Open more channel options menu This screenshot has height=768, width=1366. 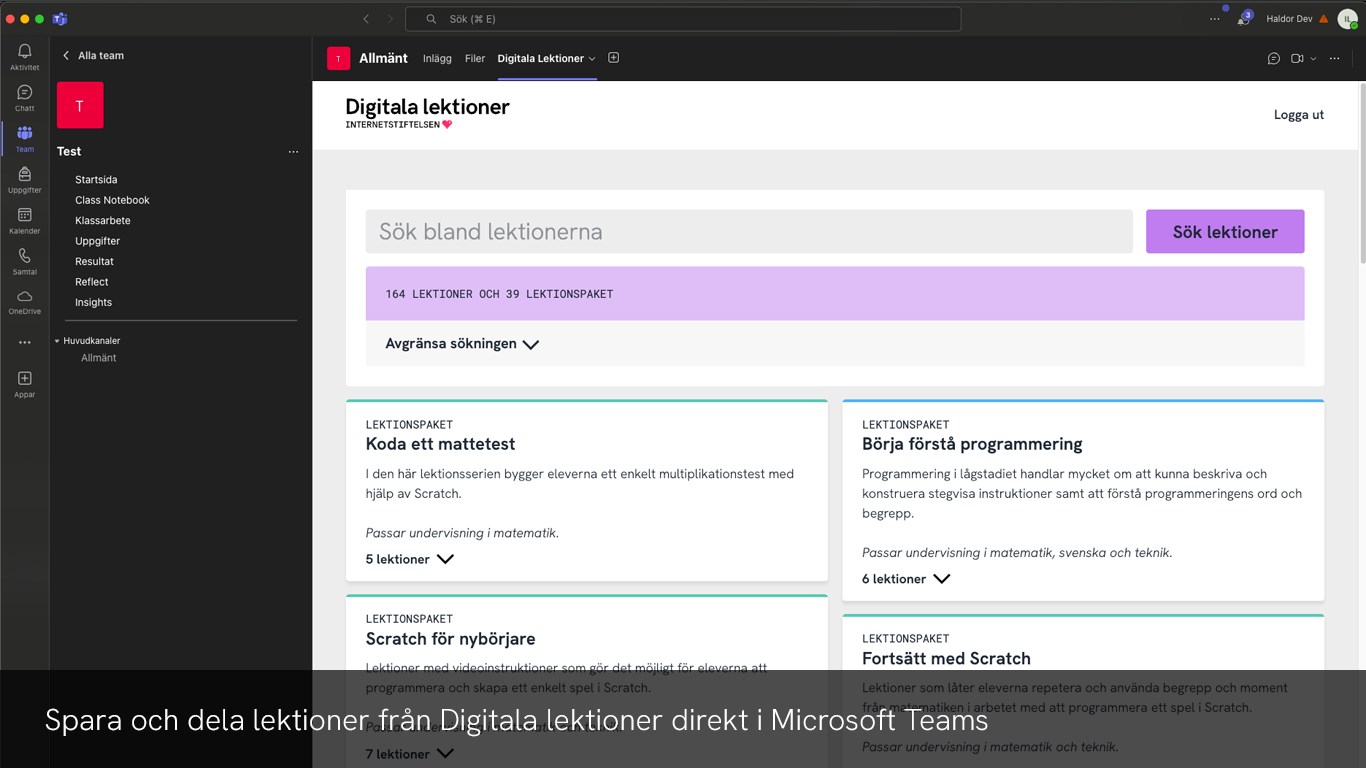pyautogui.click(x=1334, y=58)
